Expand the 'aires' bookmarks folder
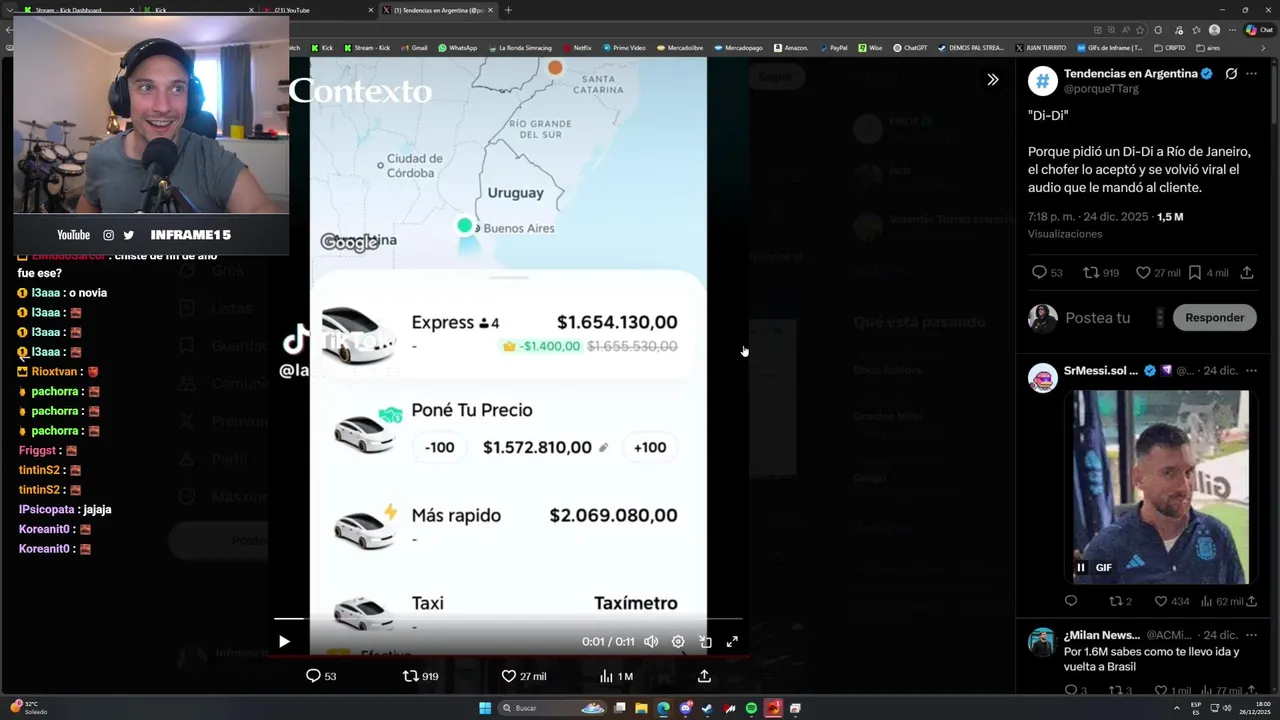Image resolution: width=1280 pixels, height=720 pixels. click(1208, 47)
